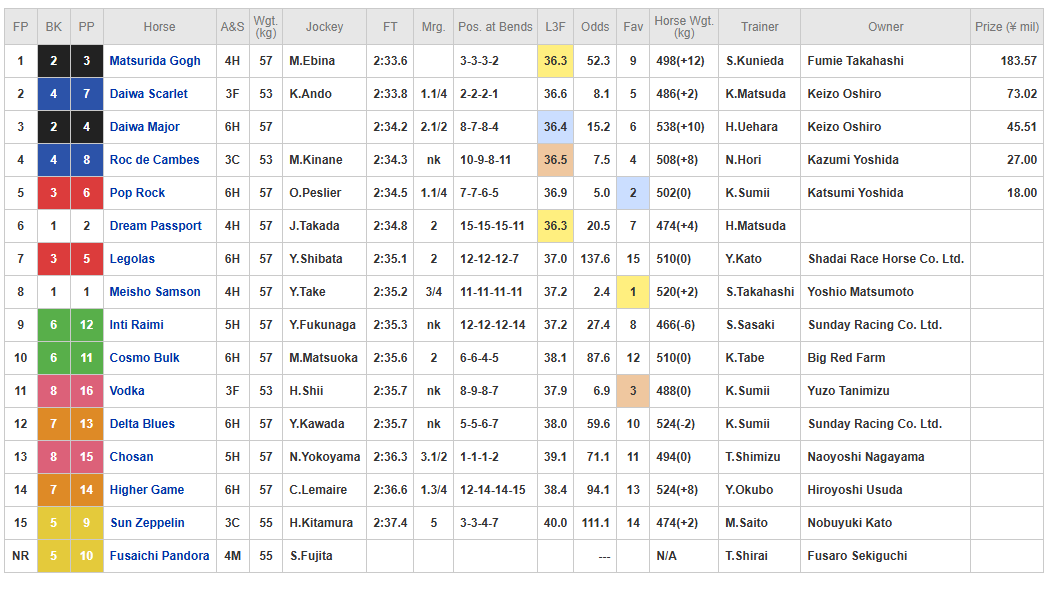Click the Owner column header

point(886,27)
